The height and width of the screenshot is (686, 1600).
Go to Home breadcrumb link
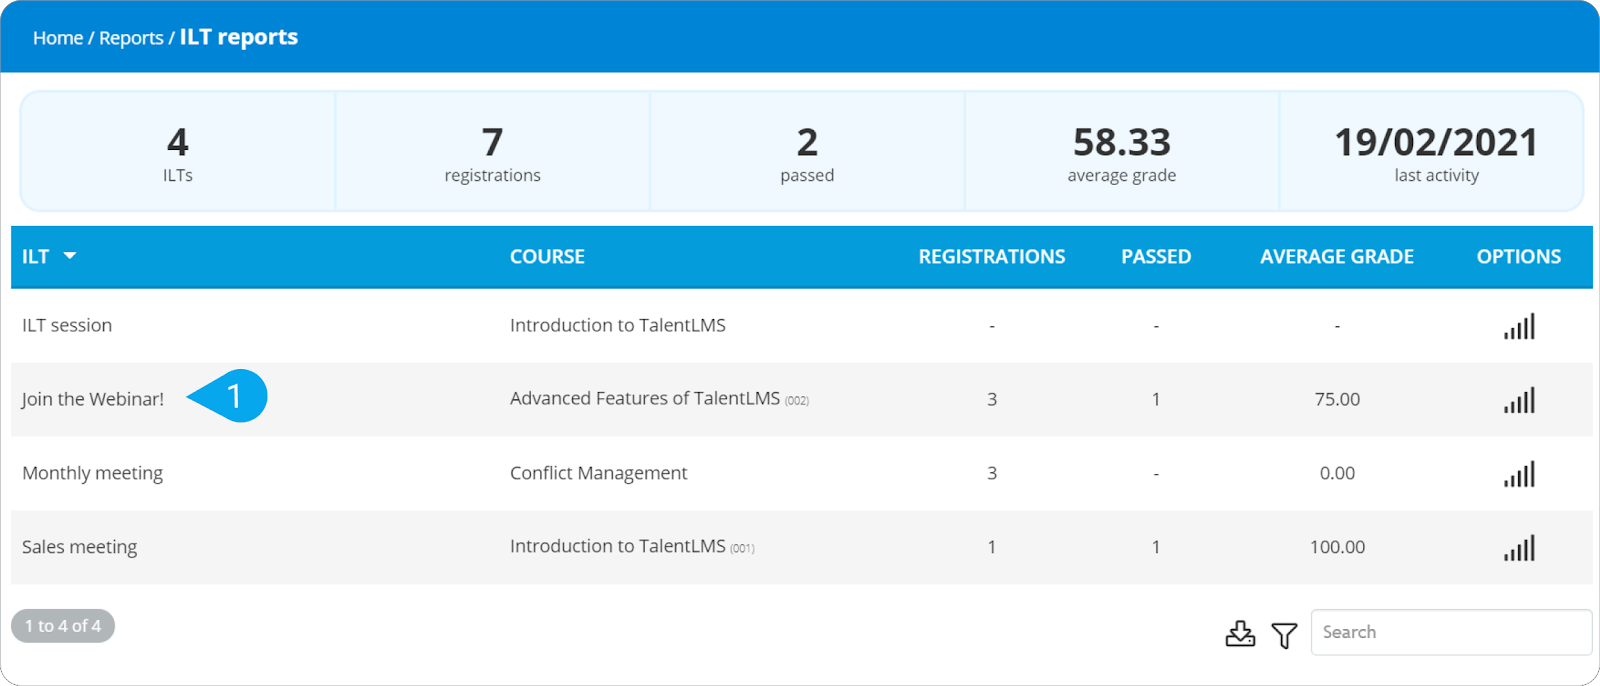click(x=58, y=38)
